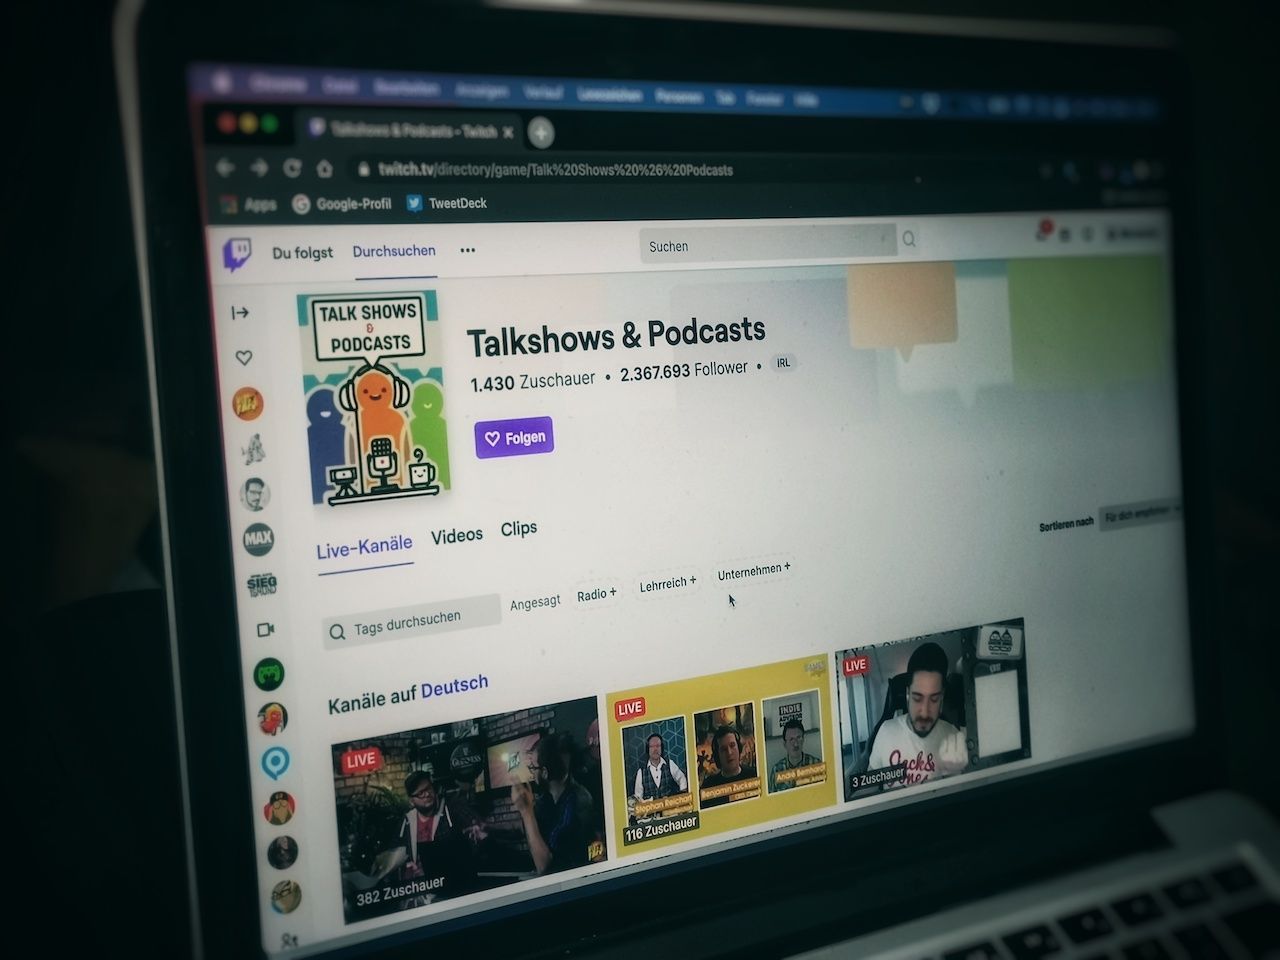Focus the Suchen search field
This screenshot has height=960, width=1280.
pyautogui.click(x=768, y=243)
